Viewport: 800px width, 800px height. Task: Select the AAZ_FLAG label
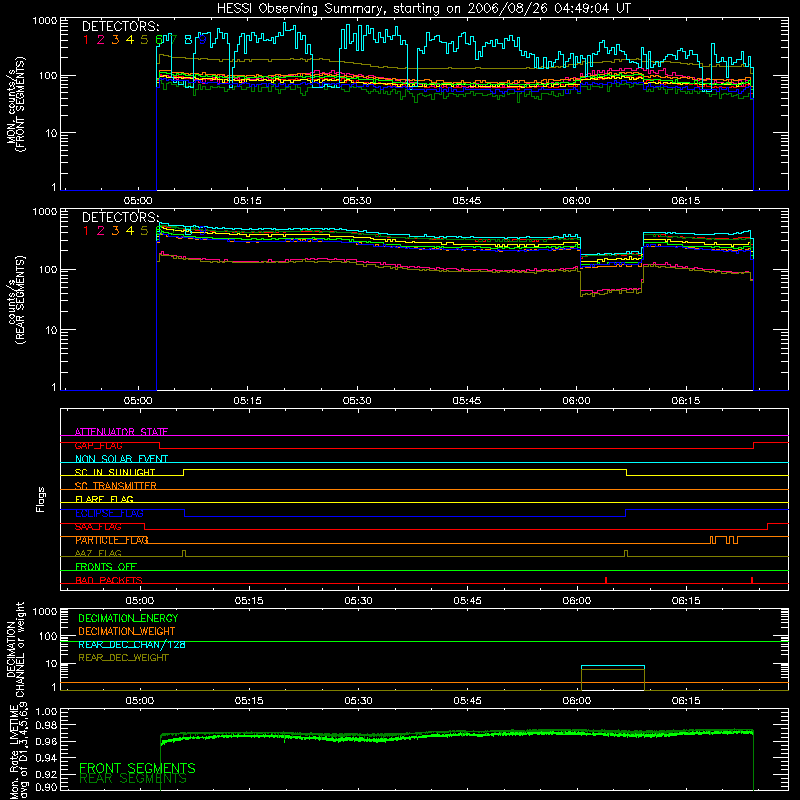coord(98,553)
